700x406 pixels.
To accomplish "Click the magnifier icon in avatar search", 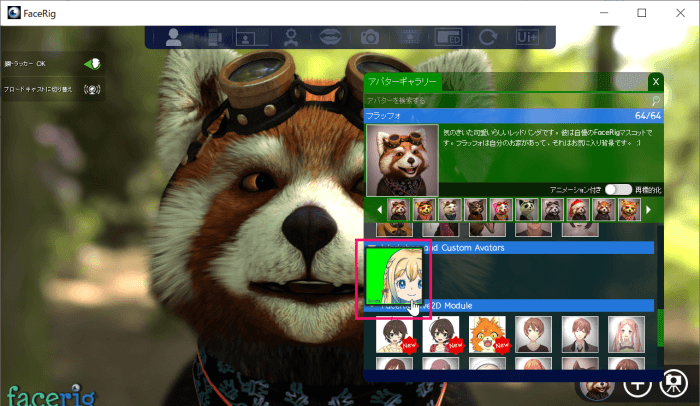I will pos(655,100).
